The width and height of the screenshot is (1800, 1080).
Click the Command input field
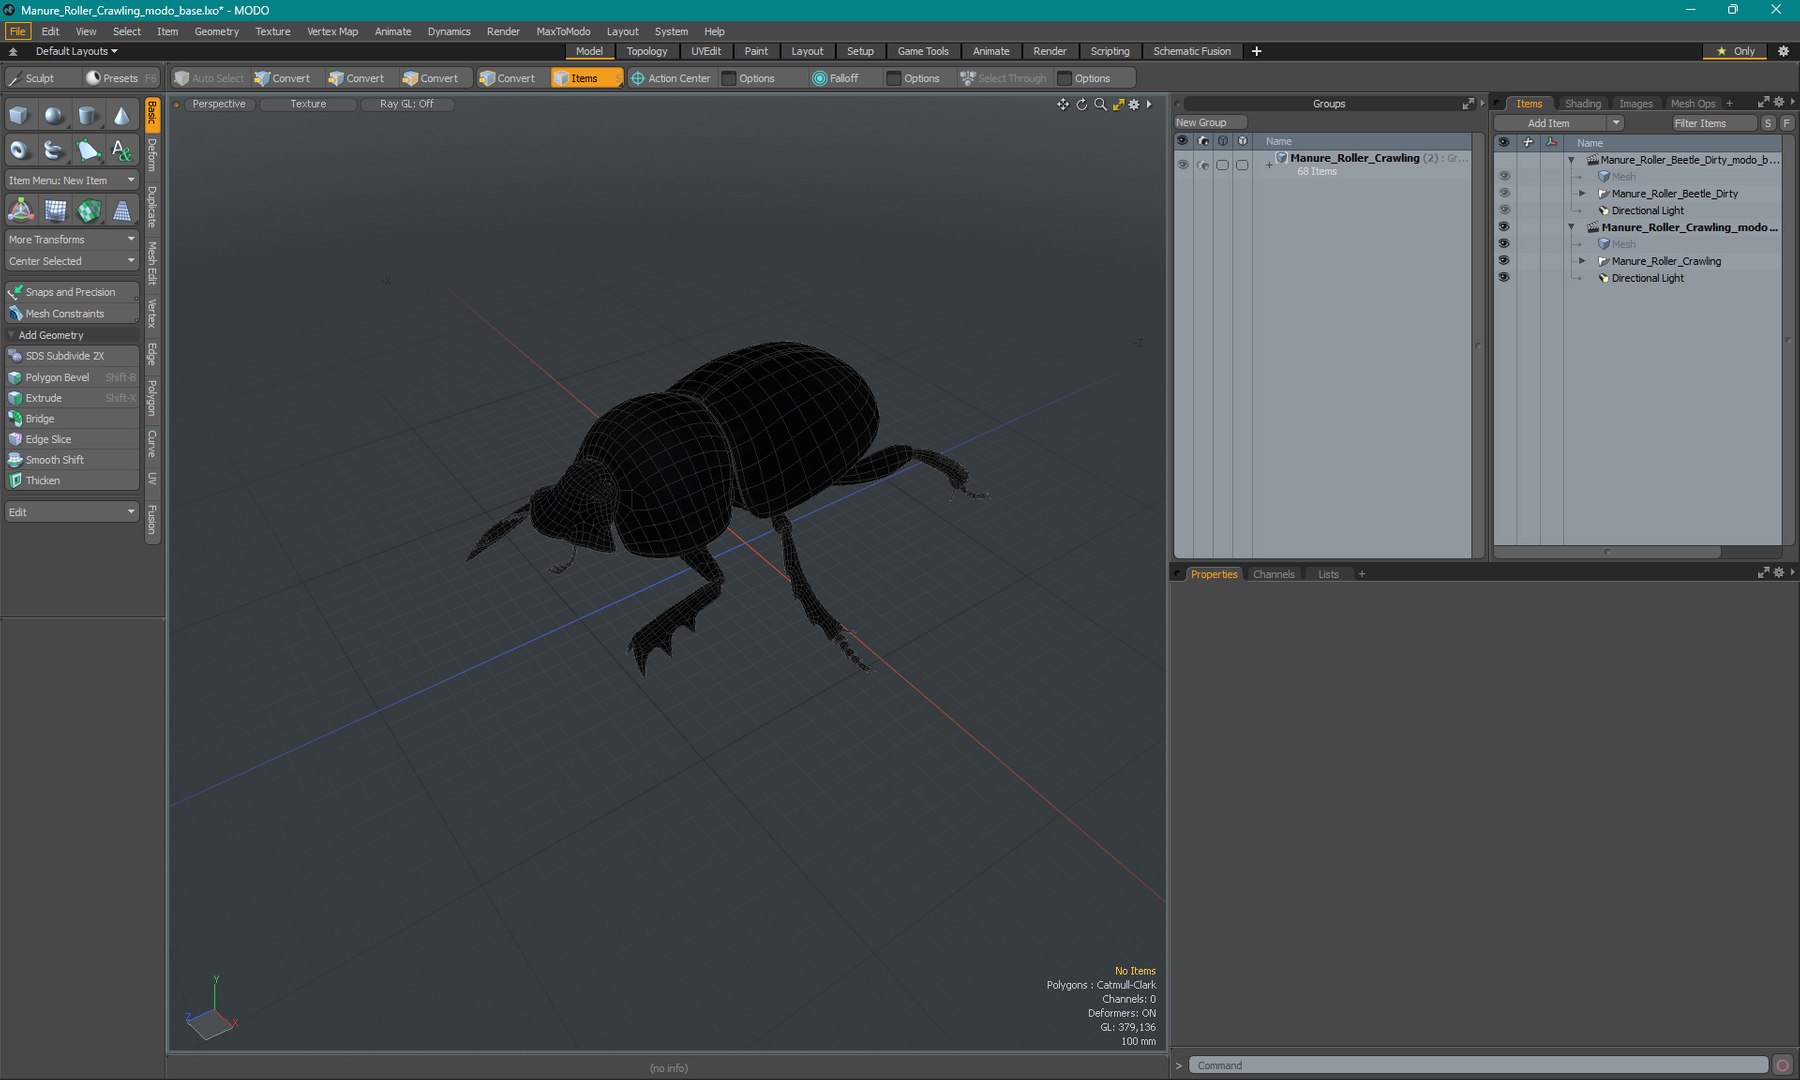[x=1480, y=1066]
